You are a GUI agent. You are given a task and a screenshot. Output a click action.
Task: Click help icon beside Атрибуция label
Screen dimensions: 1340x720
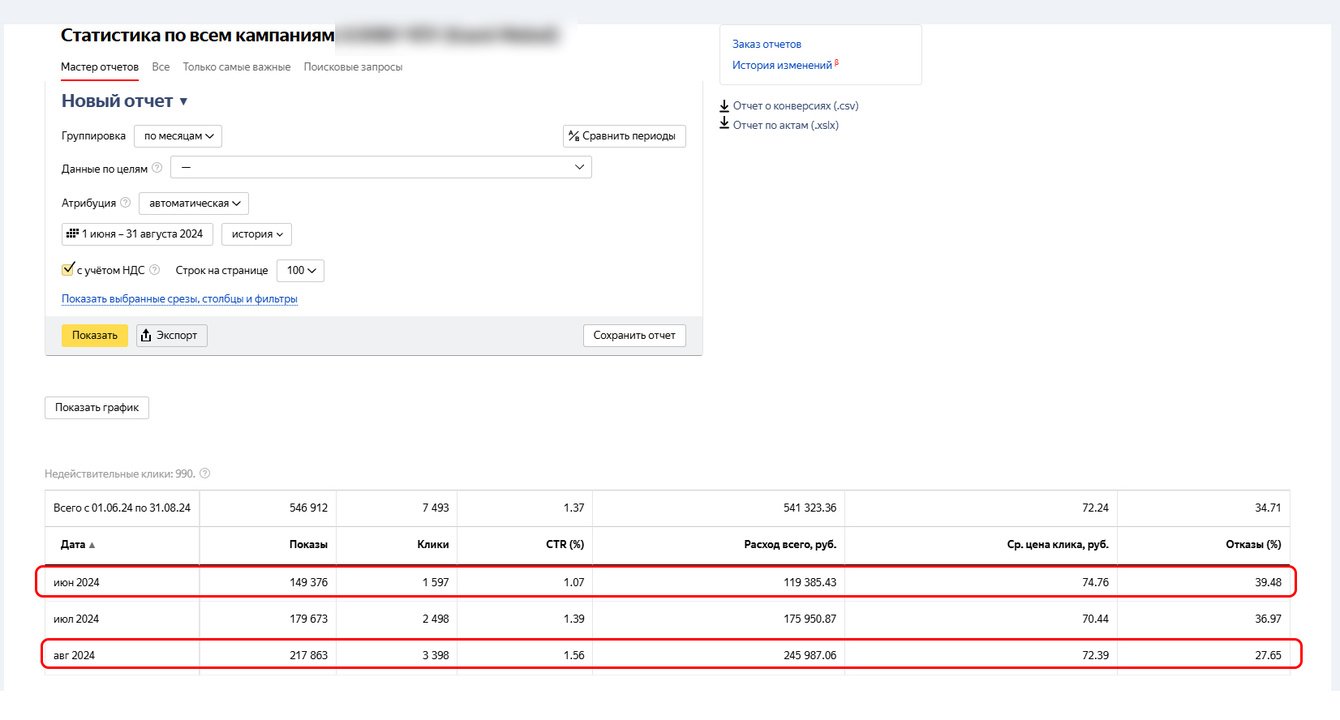coord(125,203)
